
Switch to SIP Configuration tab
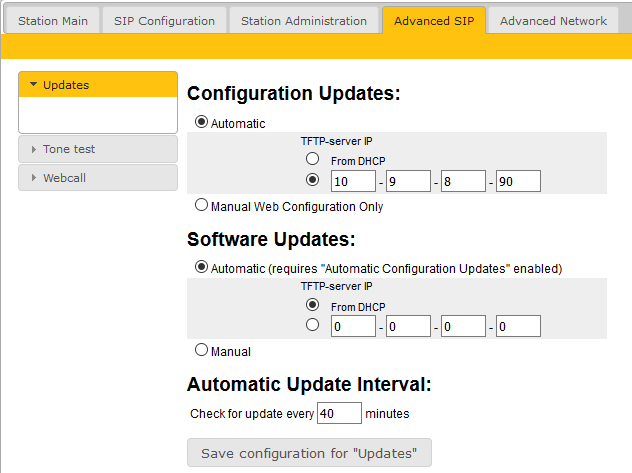tap(164, 20)
